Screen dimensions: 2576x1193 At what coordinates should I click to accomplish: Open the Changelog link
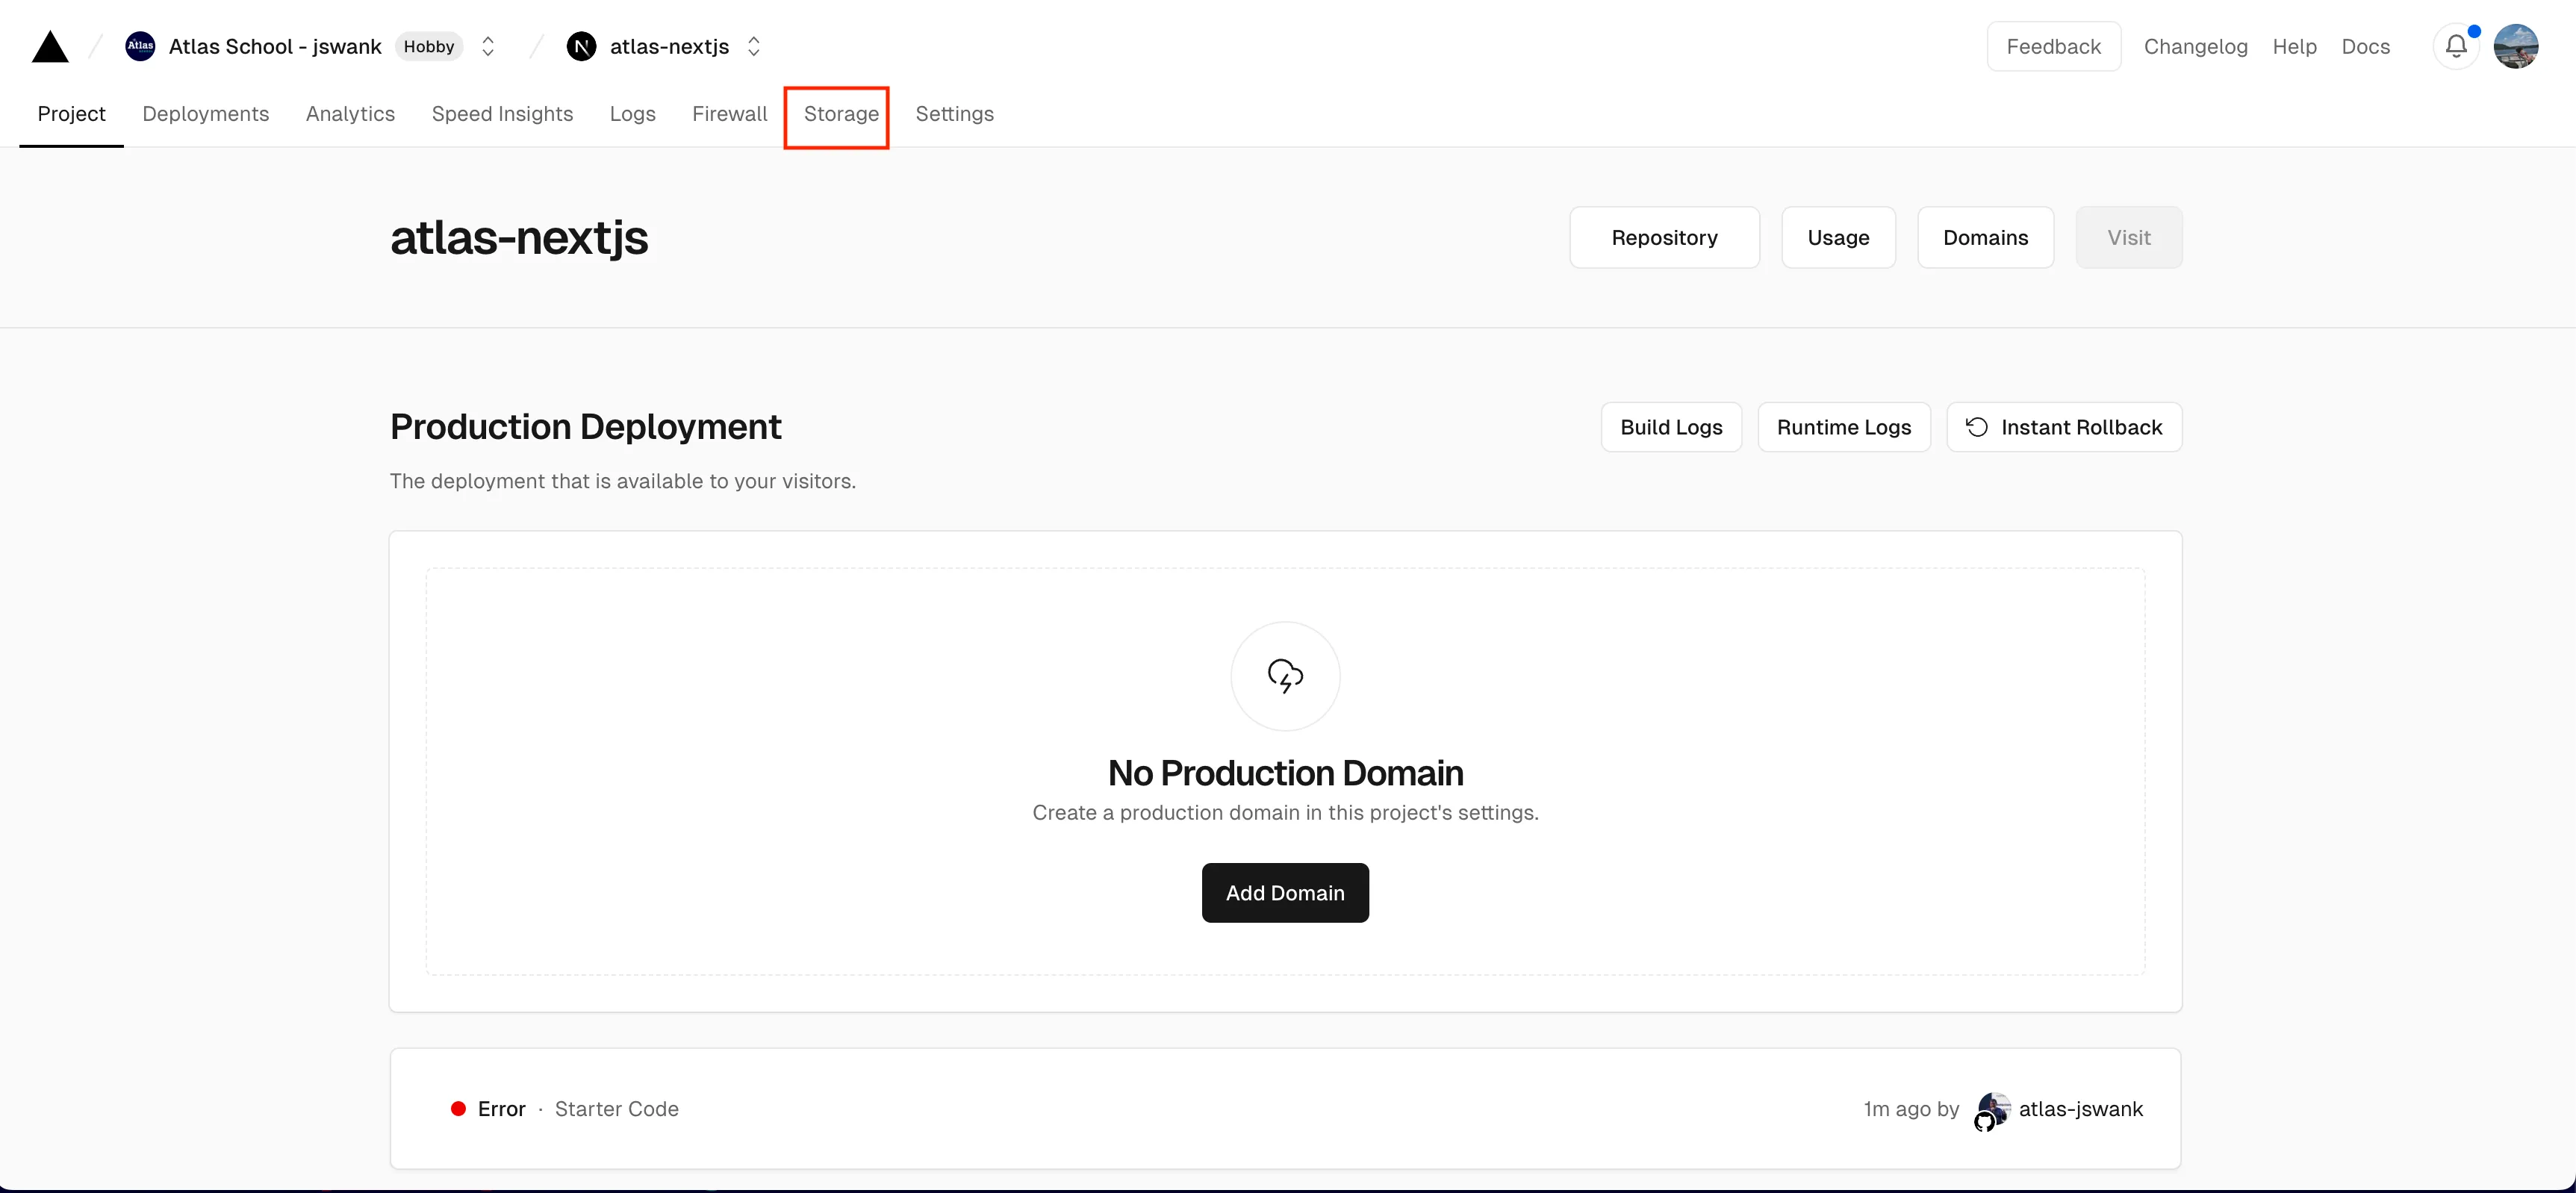click(x=2196, y=46)
